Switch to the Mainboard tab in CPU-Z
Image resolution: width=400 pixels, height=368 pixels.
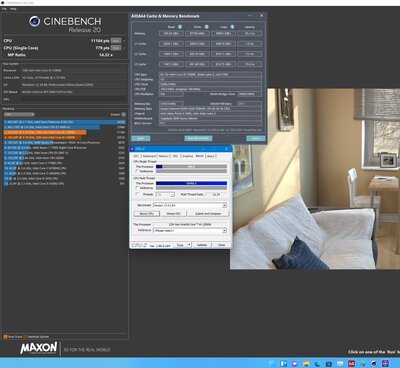pyautogui.click(x=149, y=156)
